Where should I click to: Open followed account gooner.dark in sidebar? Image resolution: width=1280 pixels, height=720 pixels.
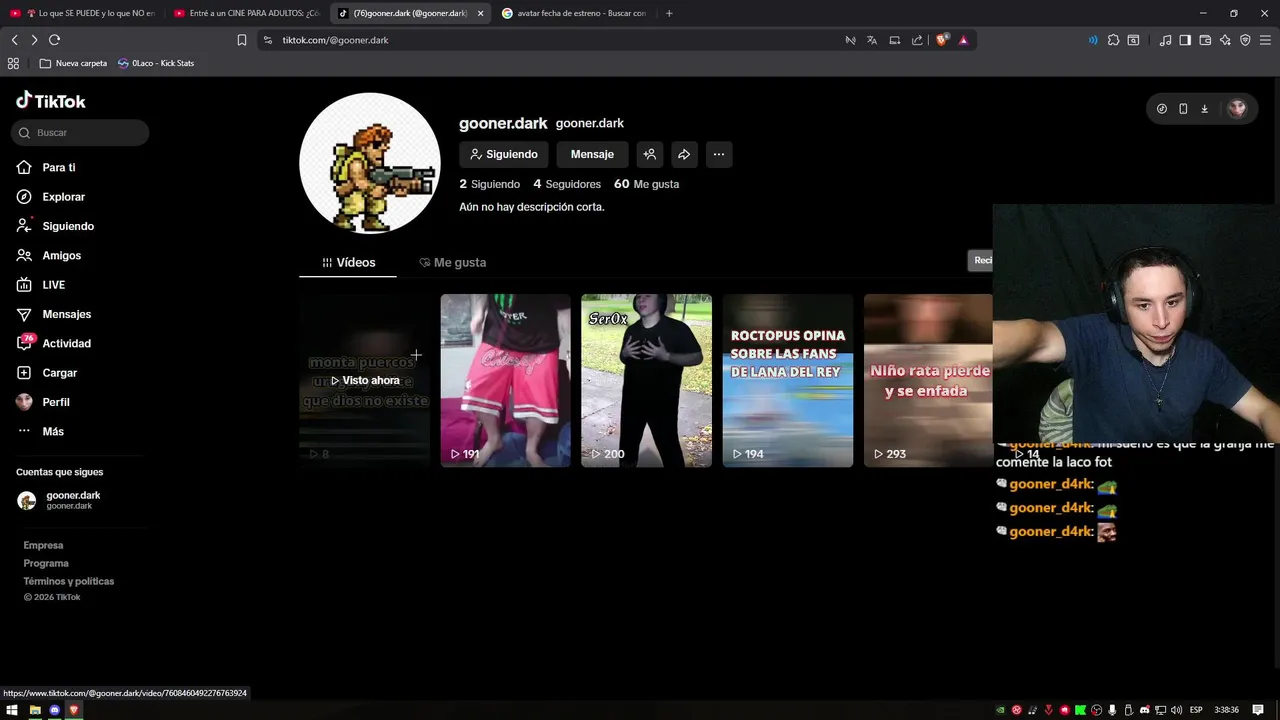pos(60,500)
